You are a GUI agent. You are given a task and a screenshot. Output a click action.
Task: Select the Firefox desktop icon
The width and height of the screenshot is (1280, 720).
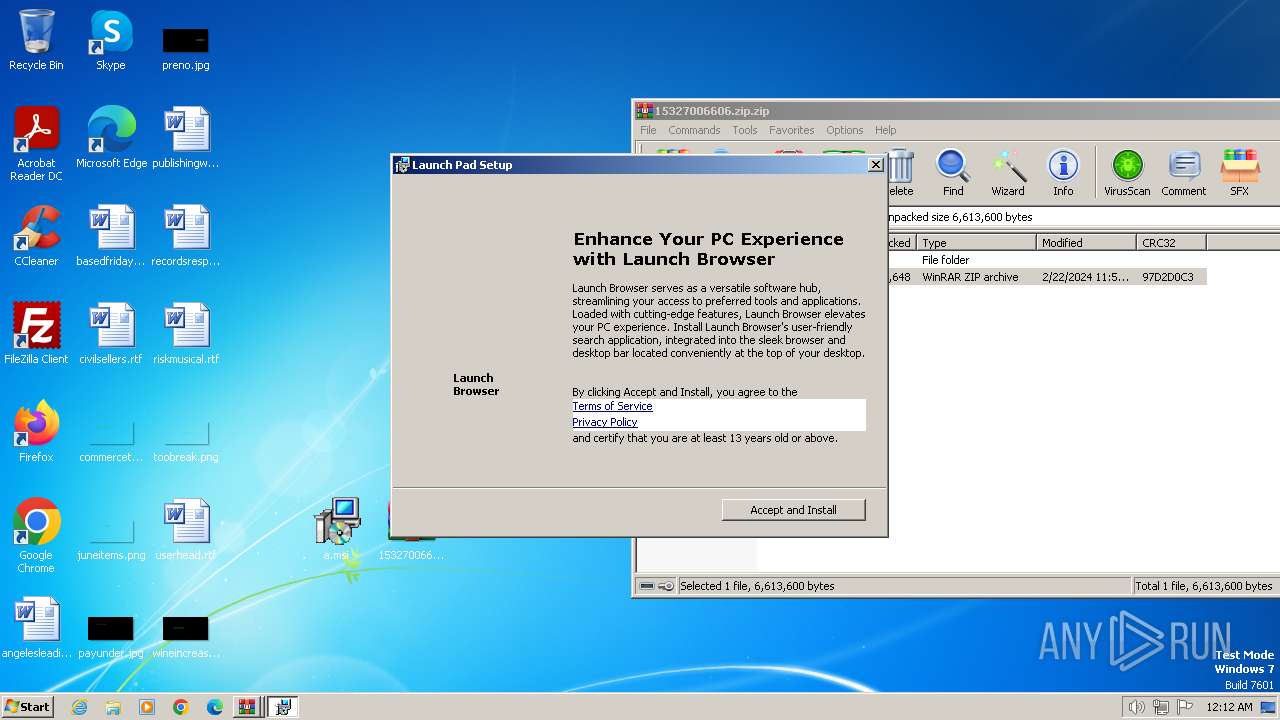(x=36, y=432)
